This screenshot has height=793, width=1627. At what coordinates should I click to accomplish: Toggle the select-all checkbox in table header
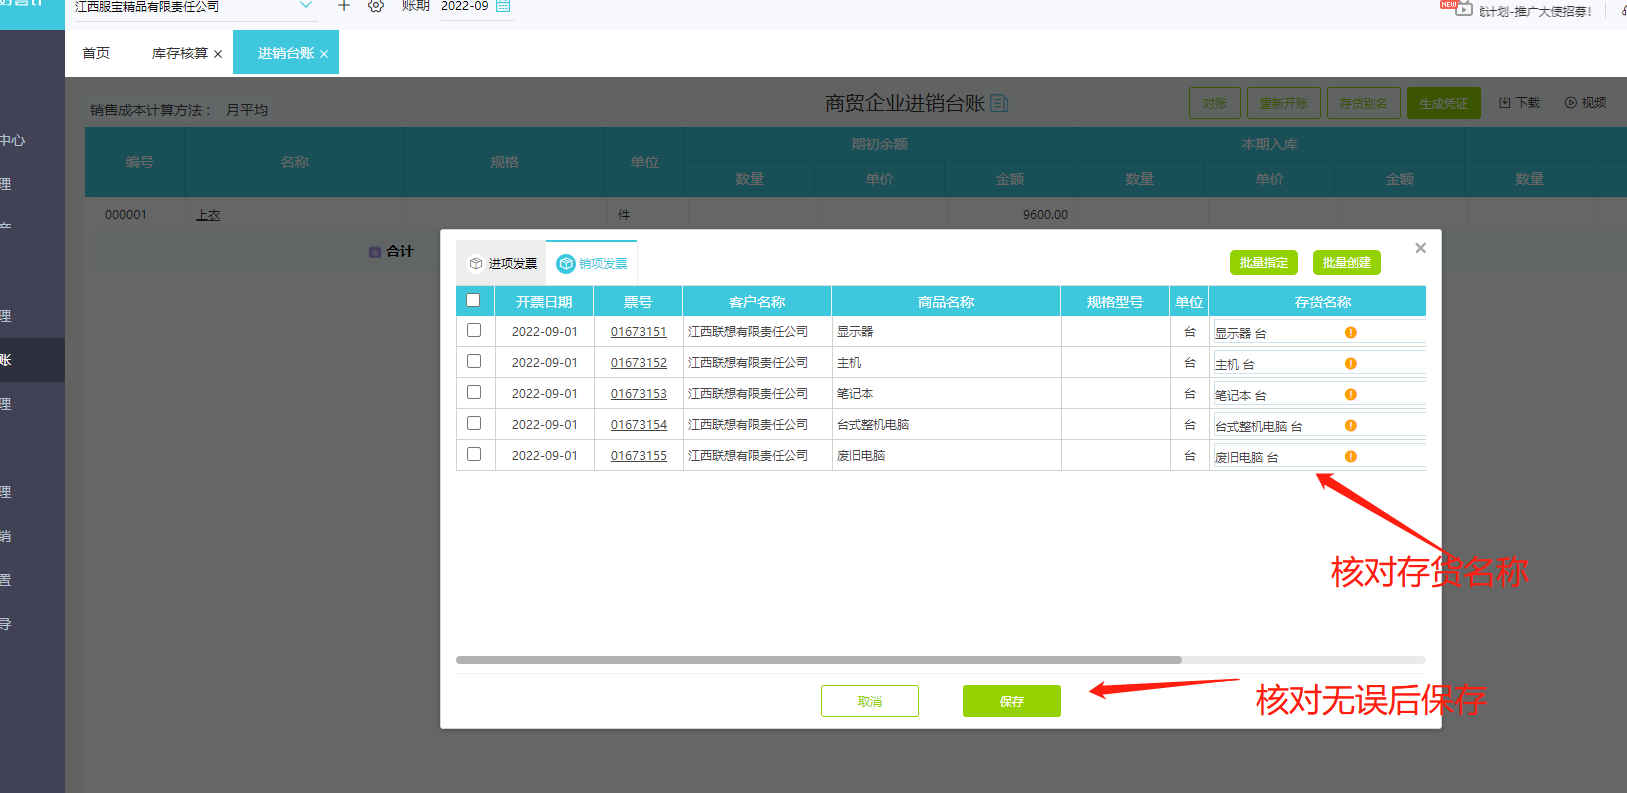(x=473, y=300)
